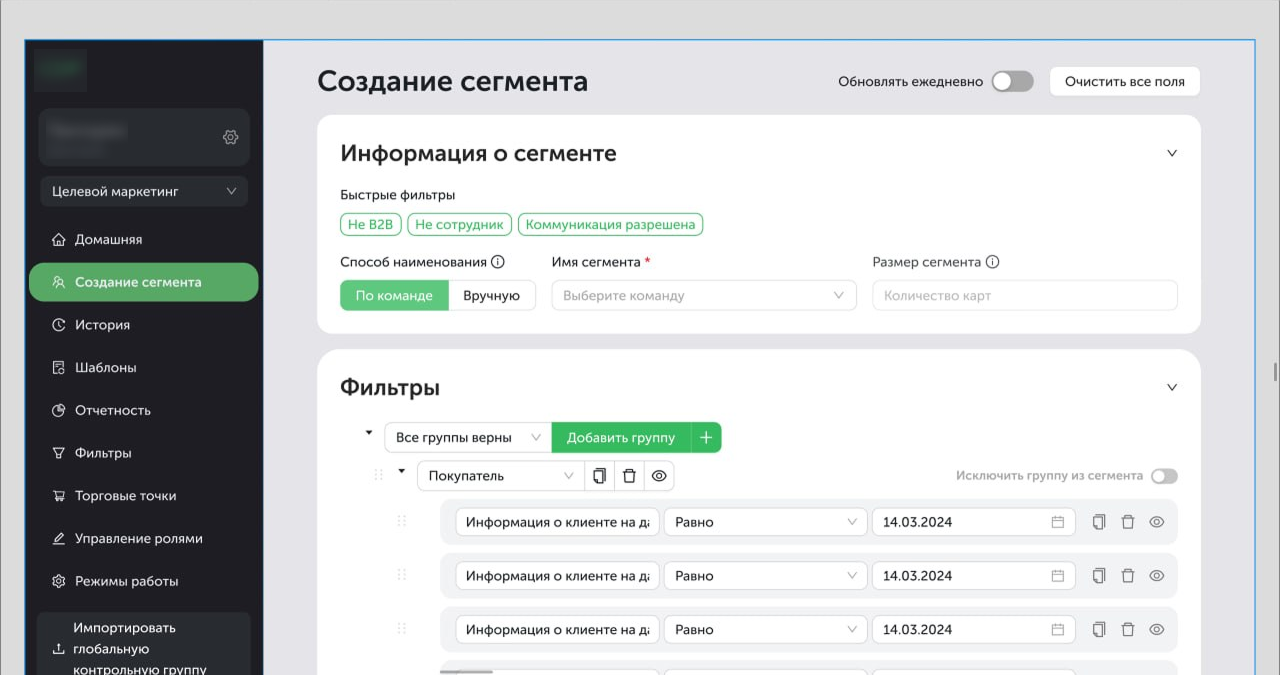The height and width of the screenshot is (675, 1280).
Task: Open account settings gear icon
Action: click(230, 137)
